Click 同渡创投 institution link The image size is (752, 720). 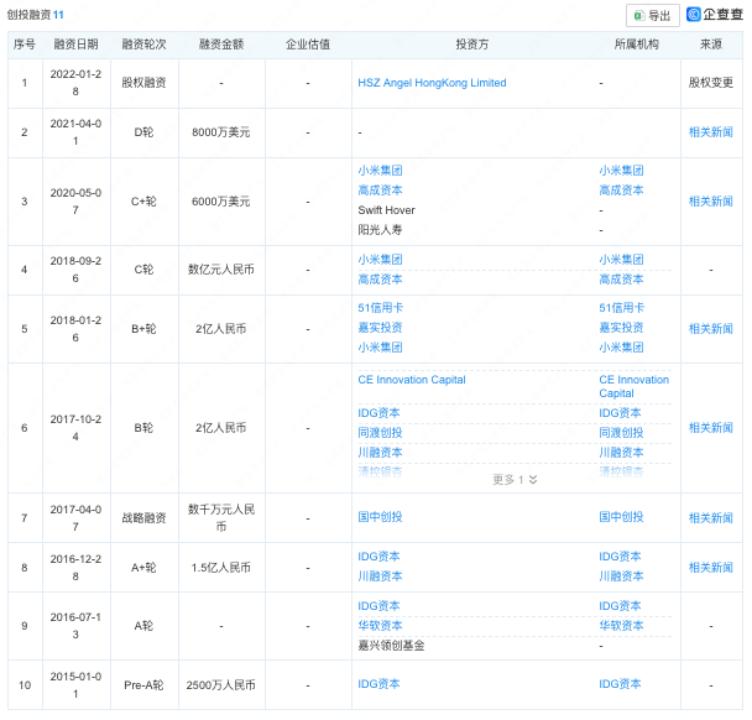(621, 433)
